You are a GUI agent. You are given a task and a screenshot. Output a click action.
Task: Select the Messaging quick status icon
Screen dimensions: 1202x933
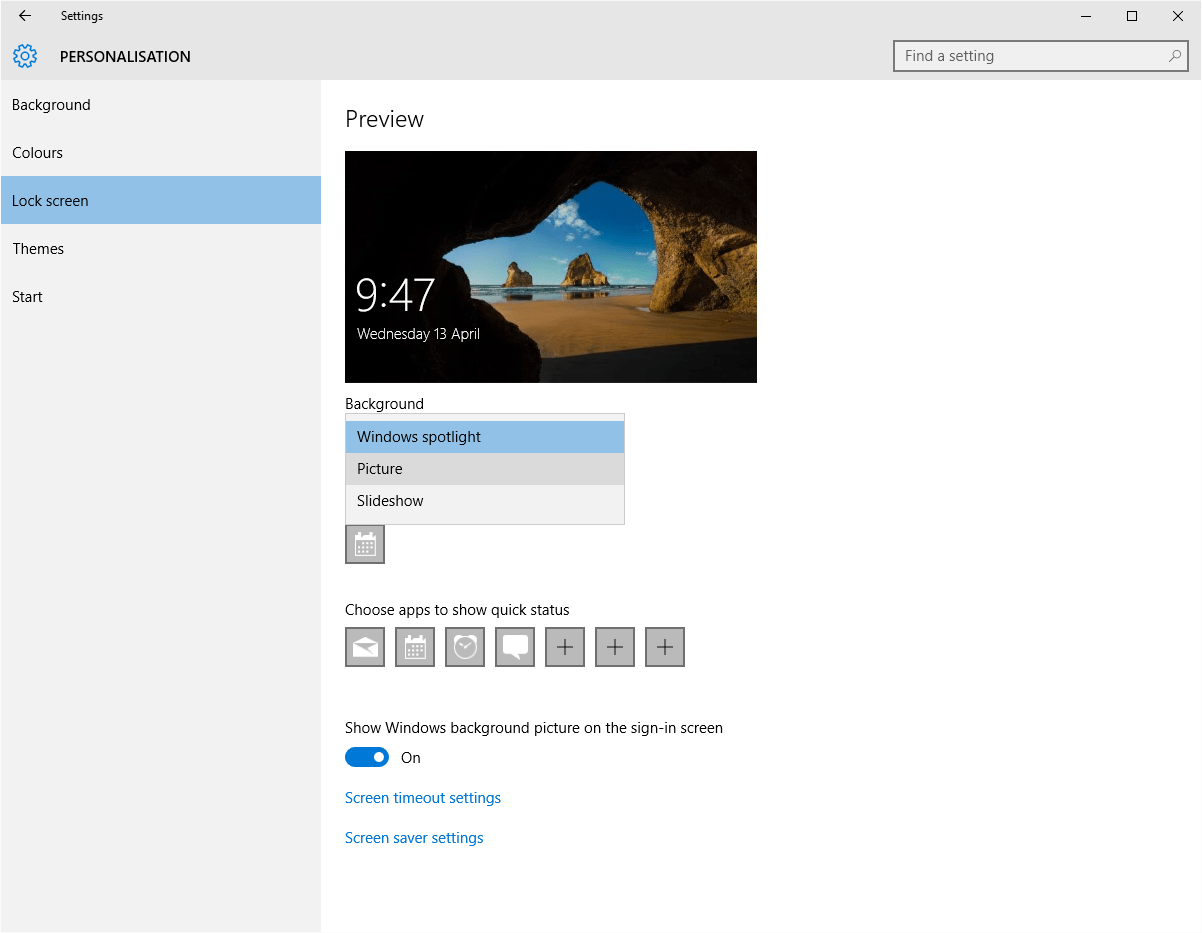[515, 647]
